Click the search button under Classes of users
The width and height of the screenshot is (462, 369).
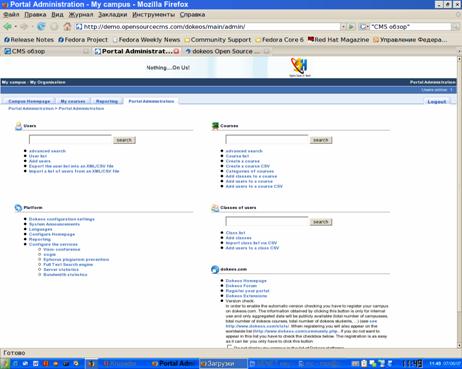point(321,222)
